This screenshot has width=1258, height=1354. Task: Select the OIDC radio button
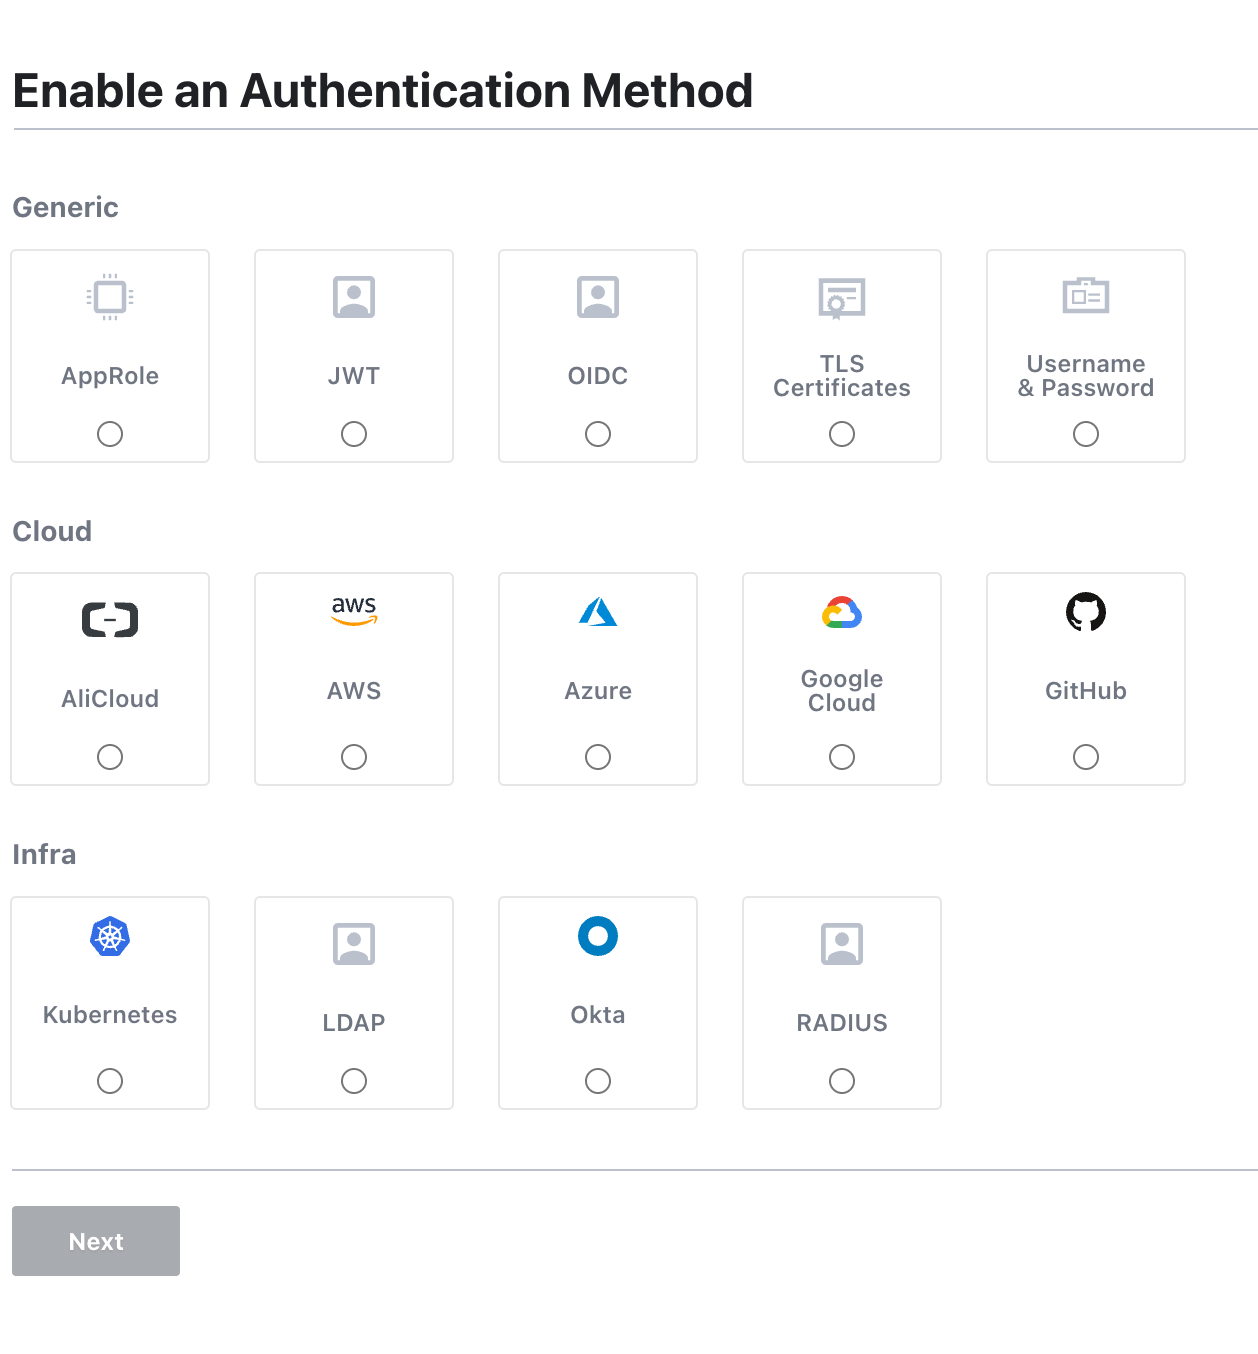597,434
